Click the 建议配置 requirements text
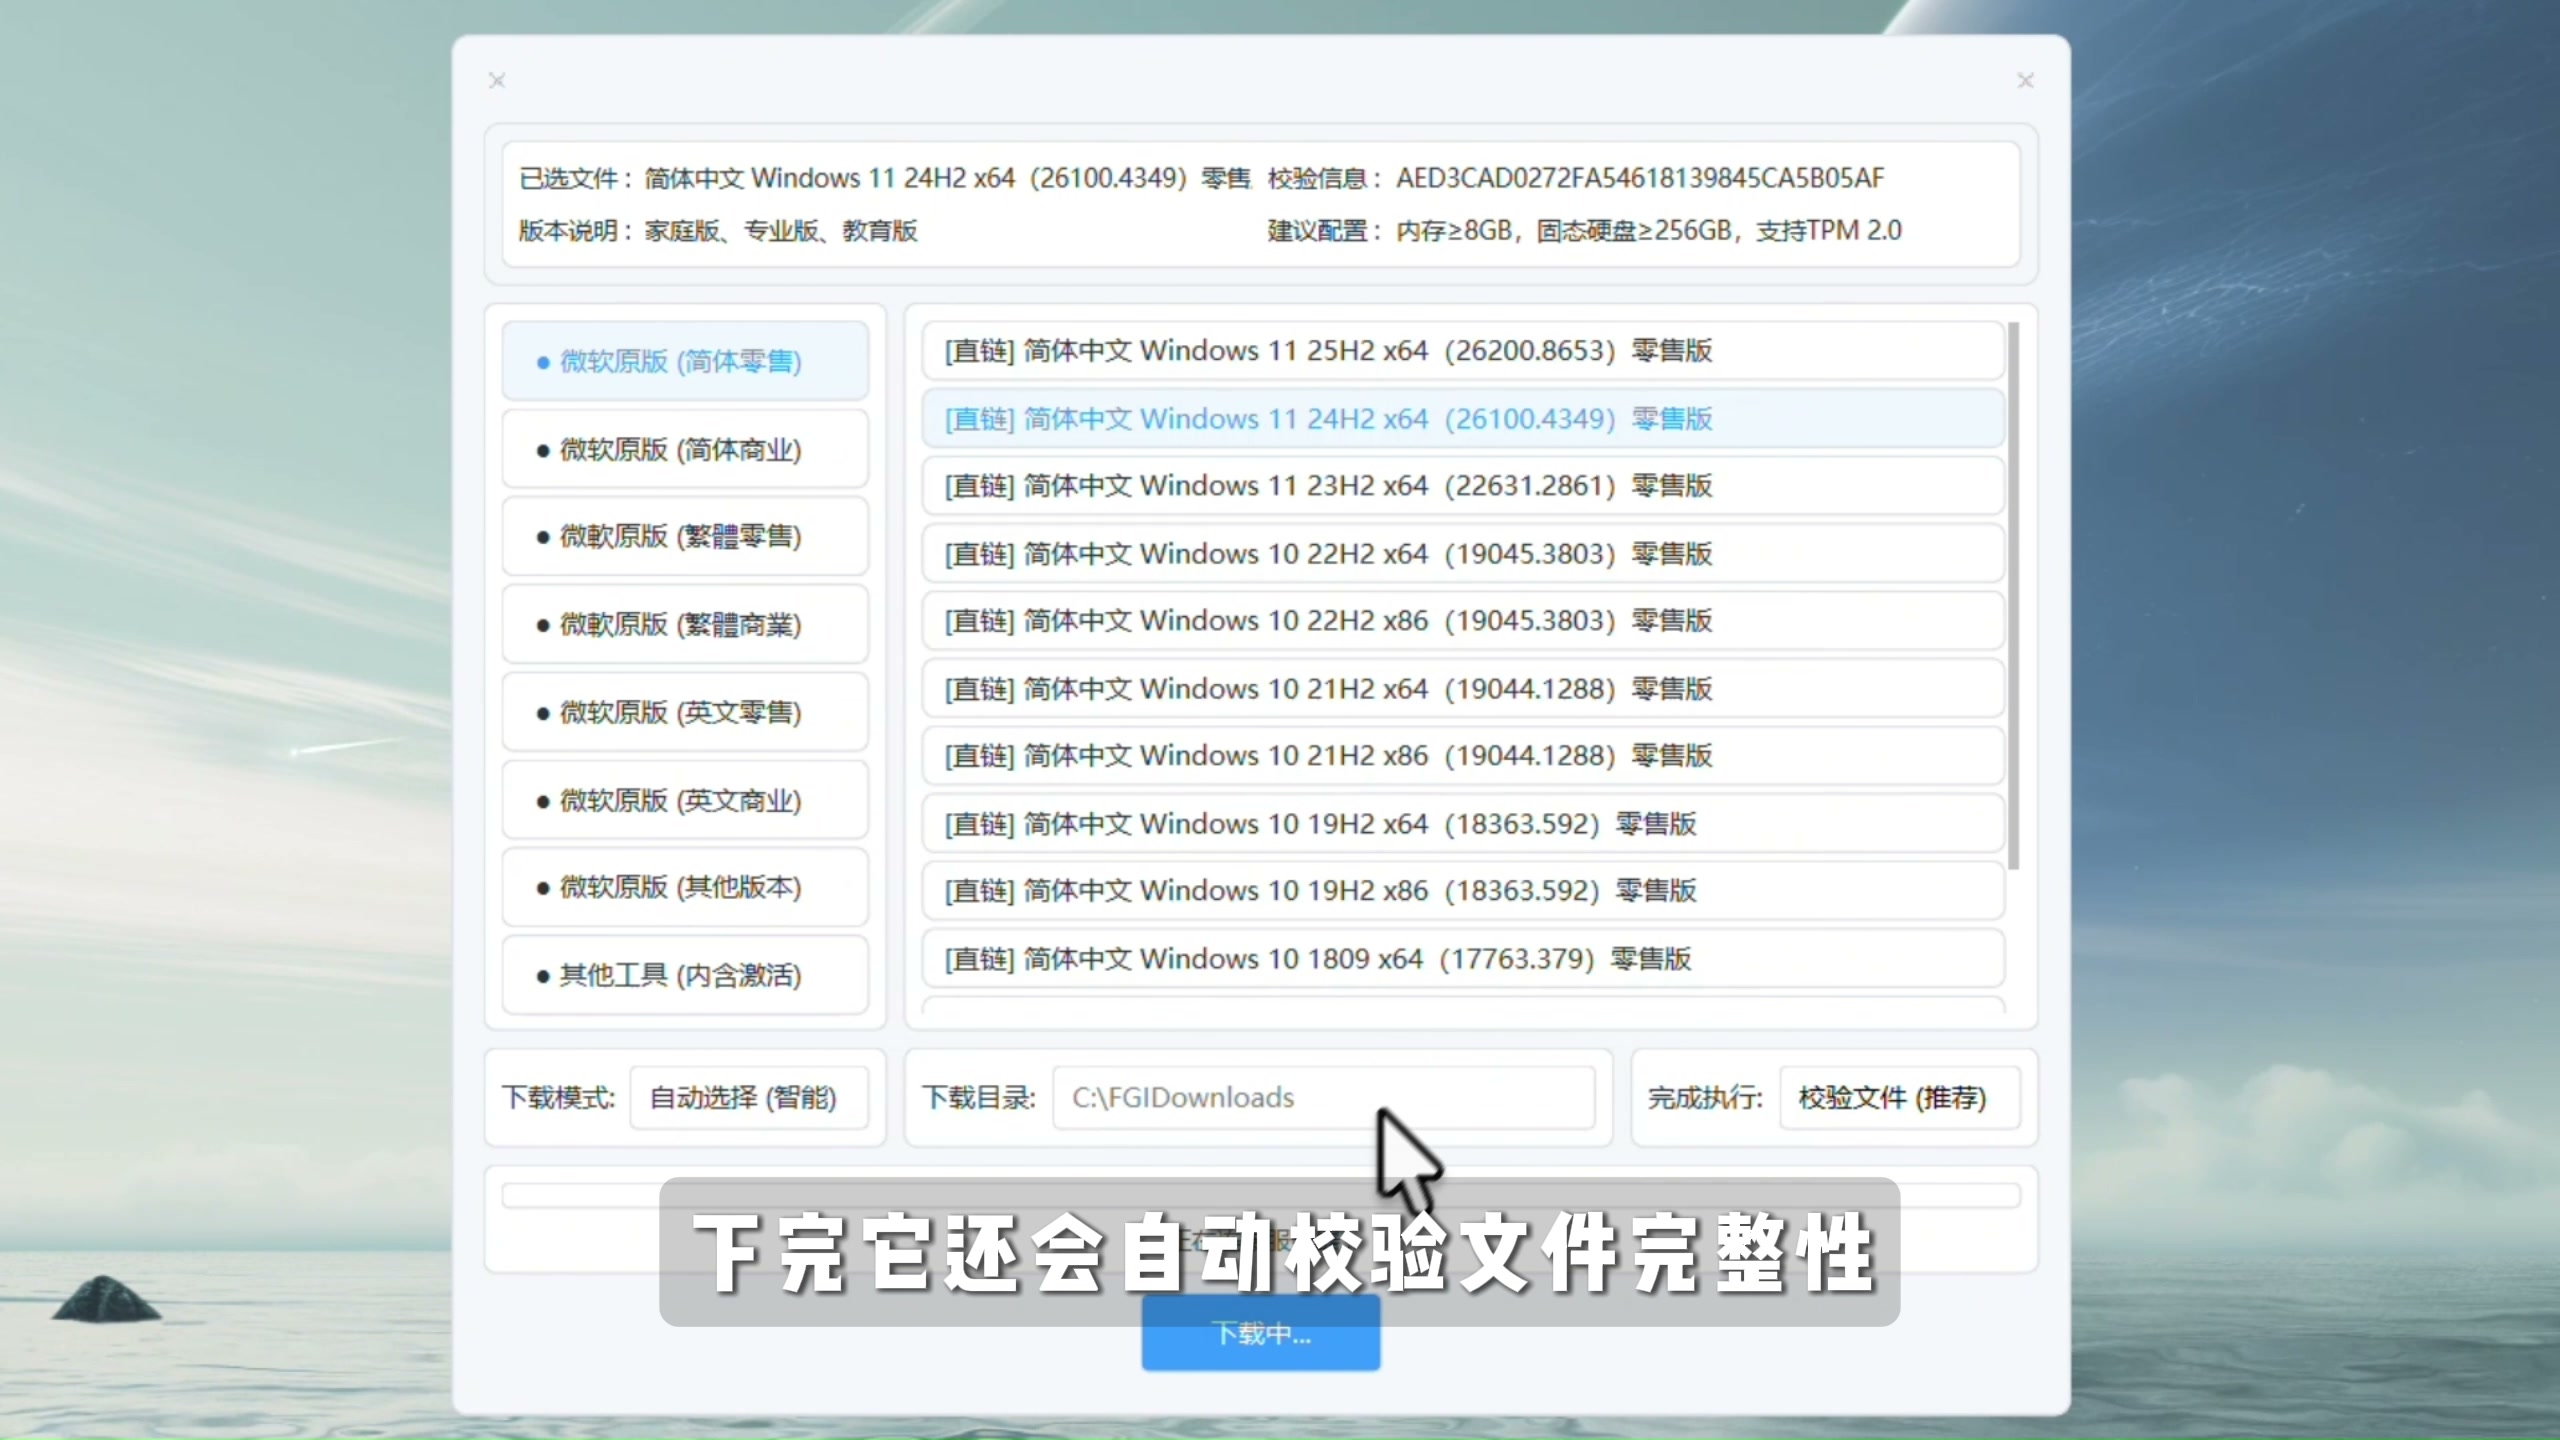The height and width of the screenshot is (1440, 2560). pyautogui.click(x=1648, y=231)
